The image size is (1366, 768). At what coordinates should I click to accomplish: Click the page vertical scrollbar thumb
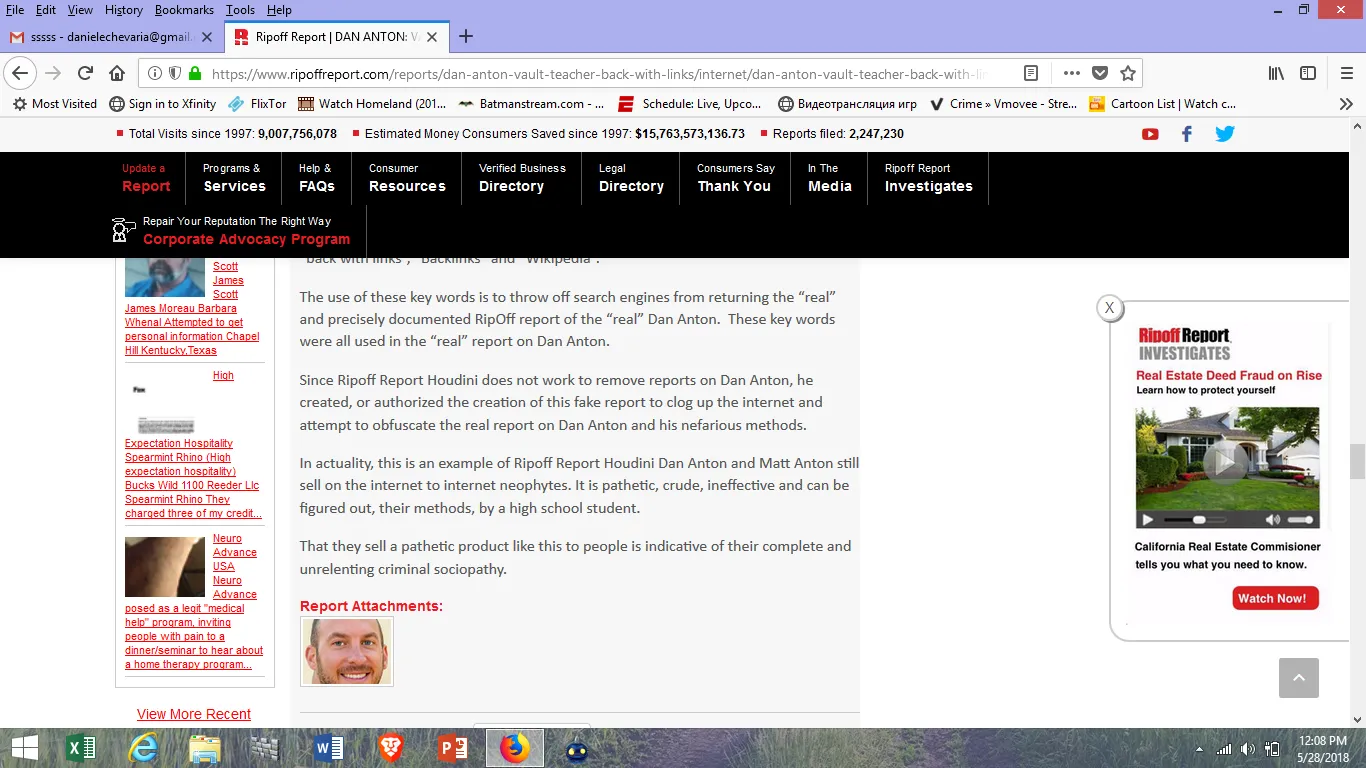1357,462
